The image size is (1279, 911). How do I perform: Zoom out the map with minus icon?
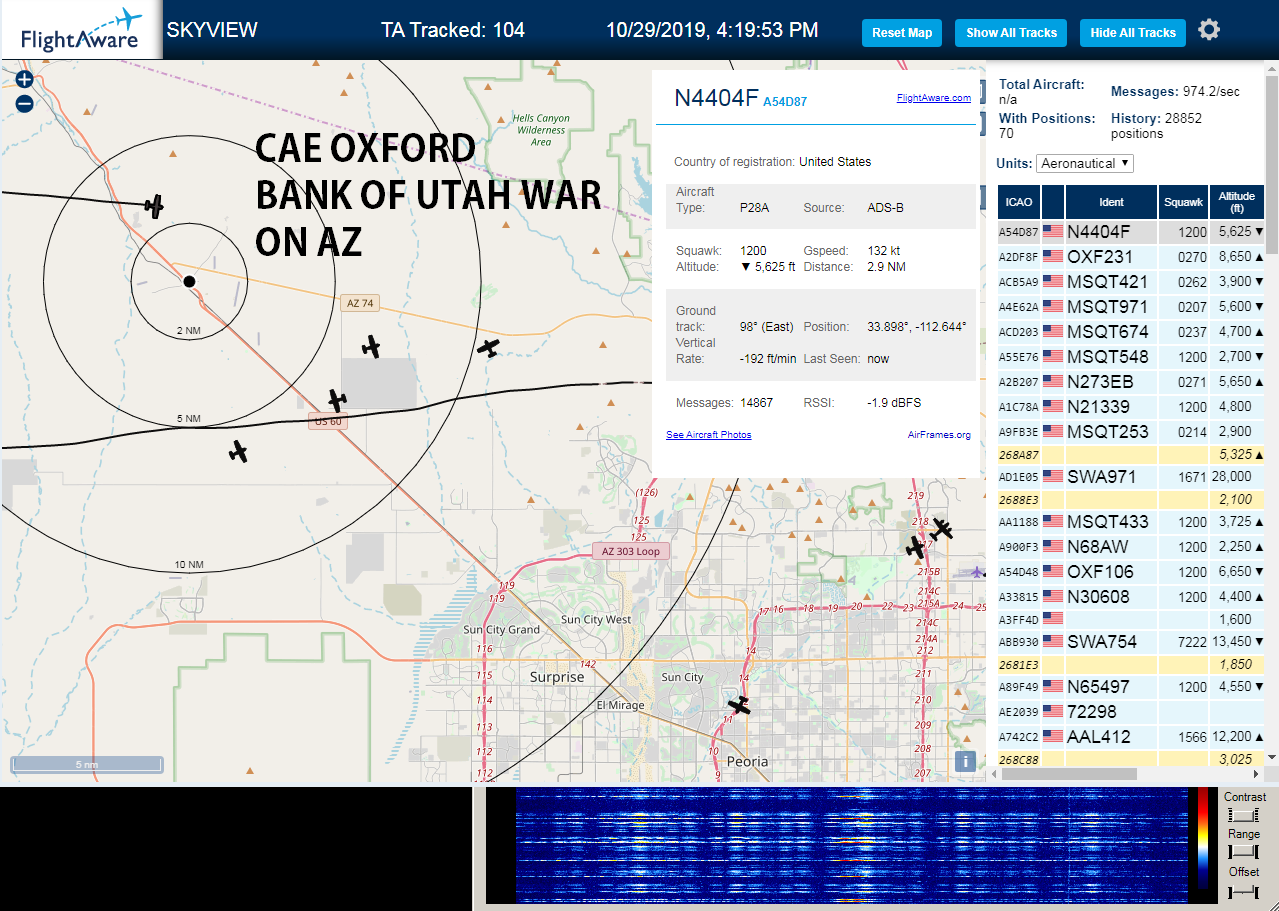24,103
